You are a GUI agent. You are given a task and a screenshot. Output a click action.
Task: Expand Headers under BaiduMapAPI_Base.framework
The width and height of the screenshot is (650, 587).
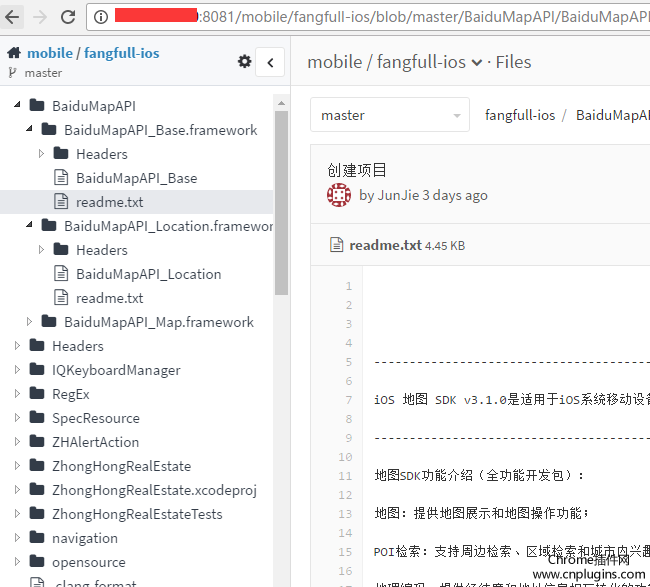41,154
